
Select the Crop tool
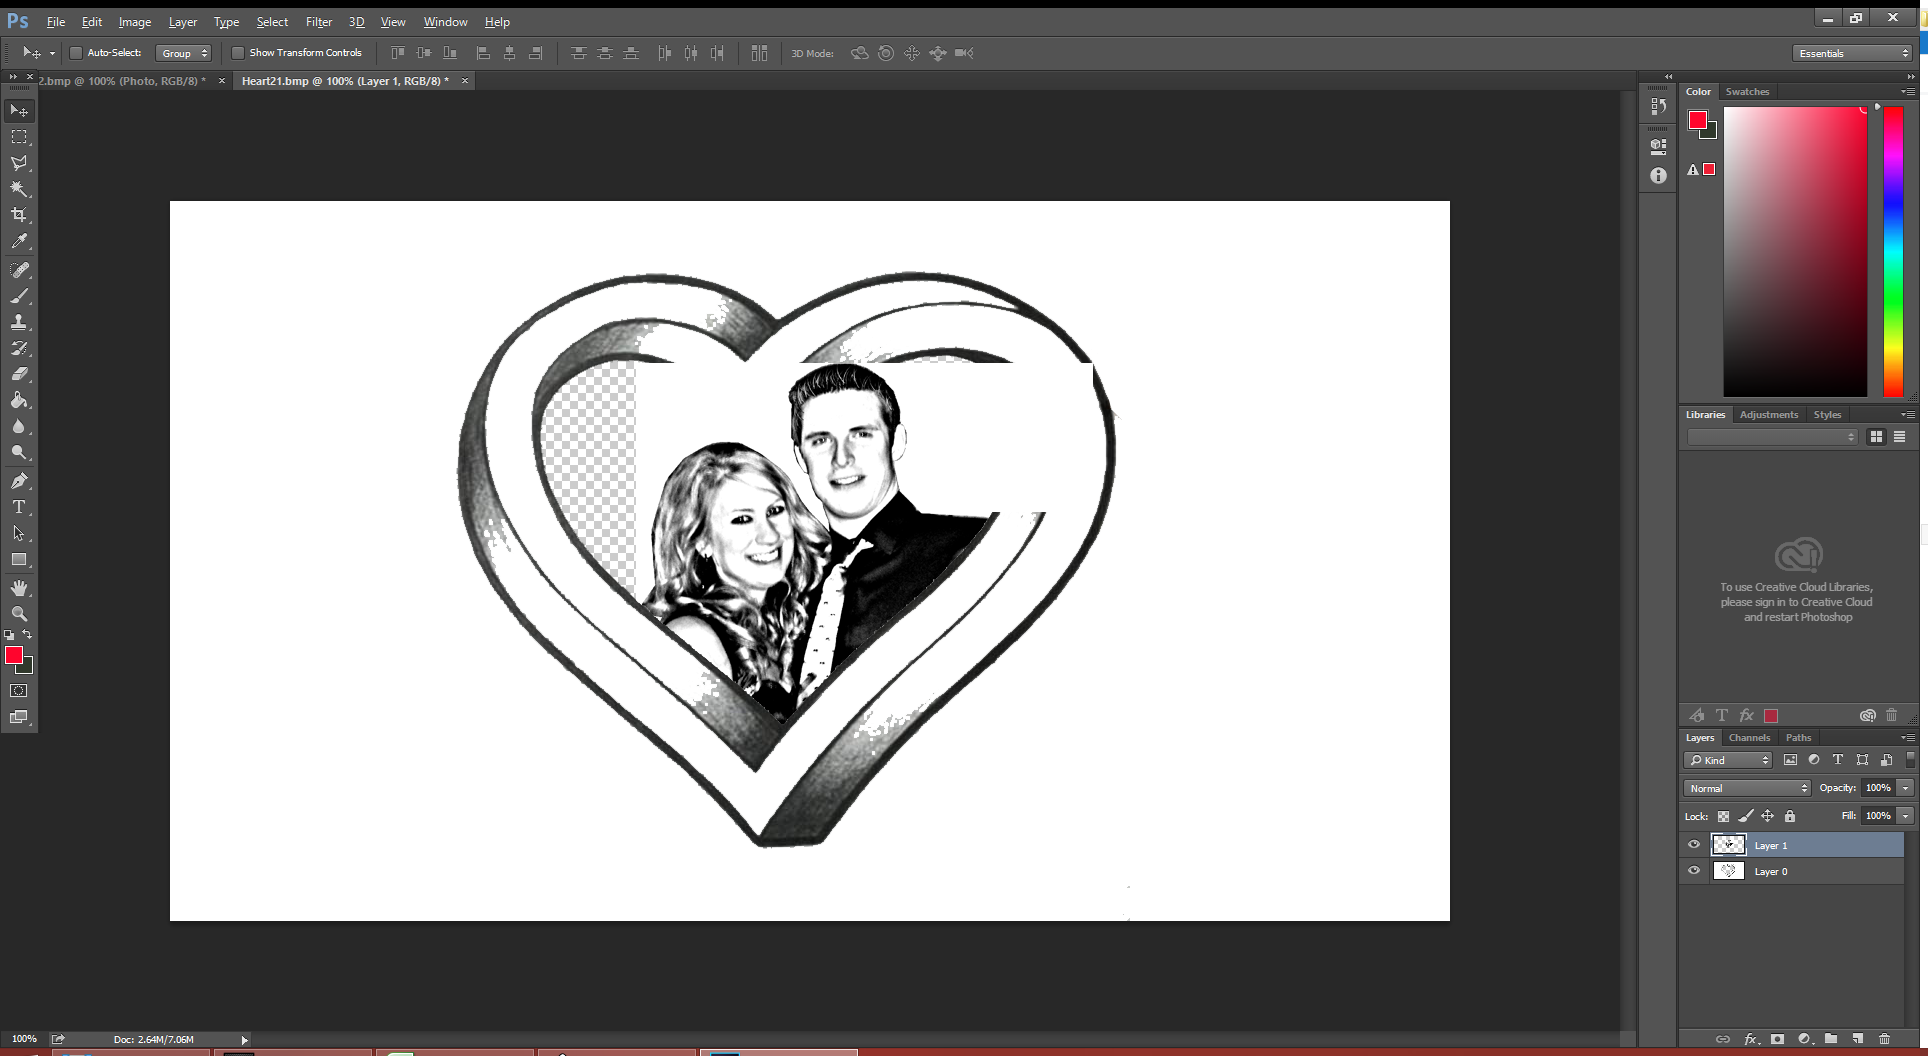(19, 215)
